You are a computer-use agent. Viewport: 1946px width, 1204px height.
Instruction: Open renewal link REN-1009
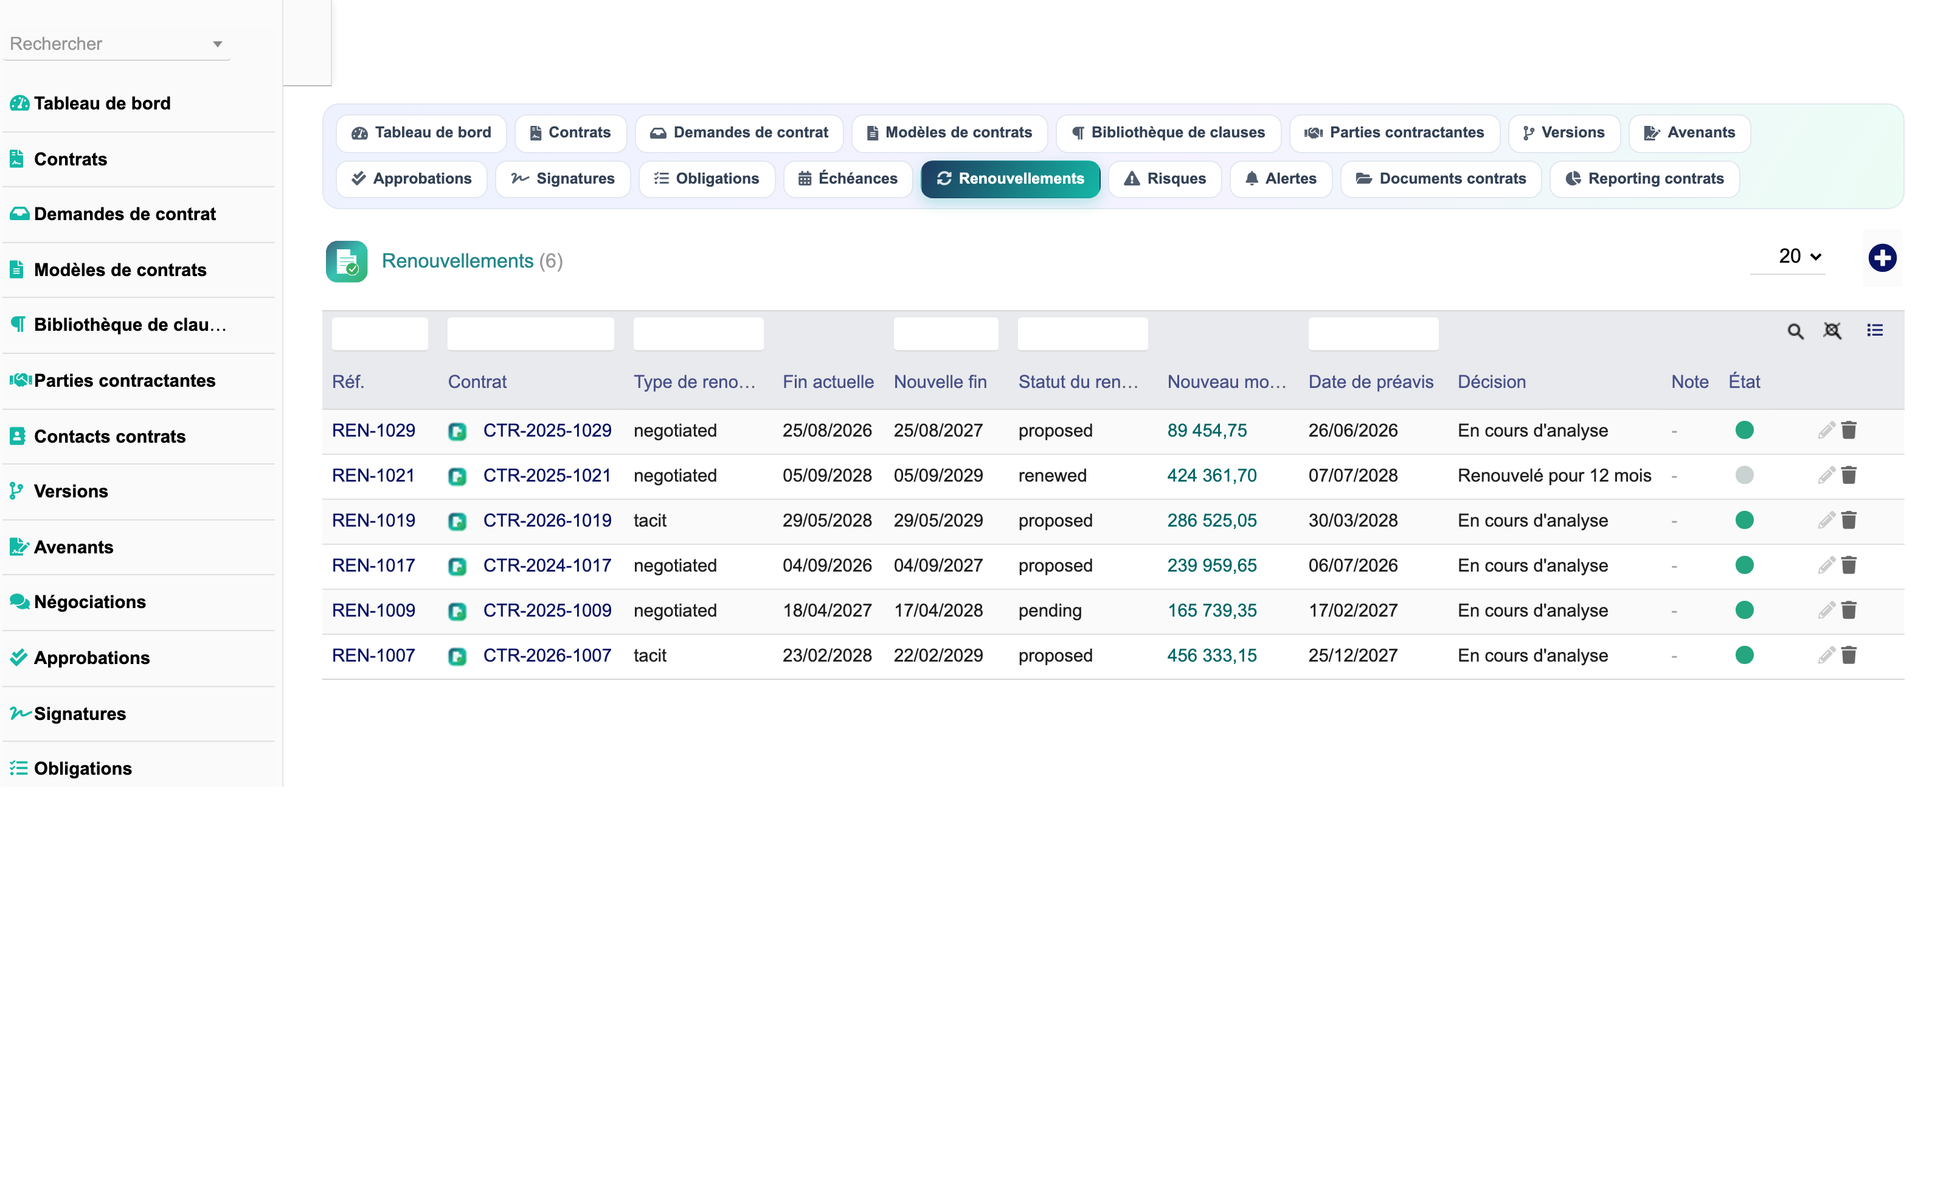point(373,611)
